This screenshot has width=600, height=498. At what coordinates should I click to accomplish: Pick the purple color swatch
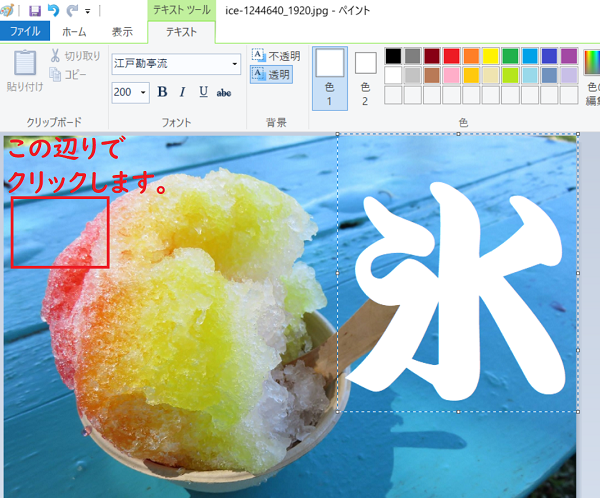click(569, 56)
